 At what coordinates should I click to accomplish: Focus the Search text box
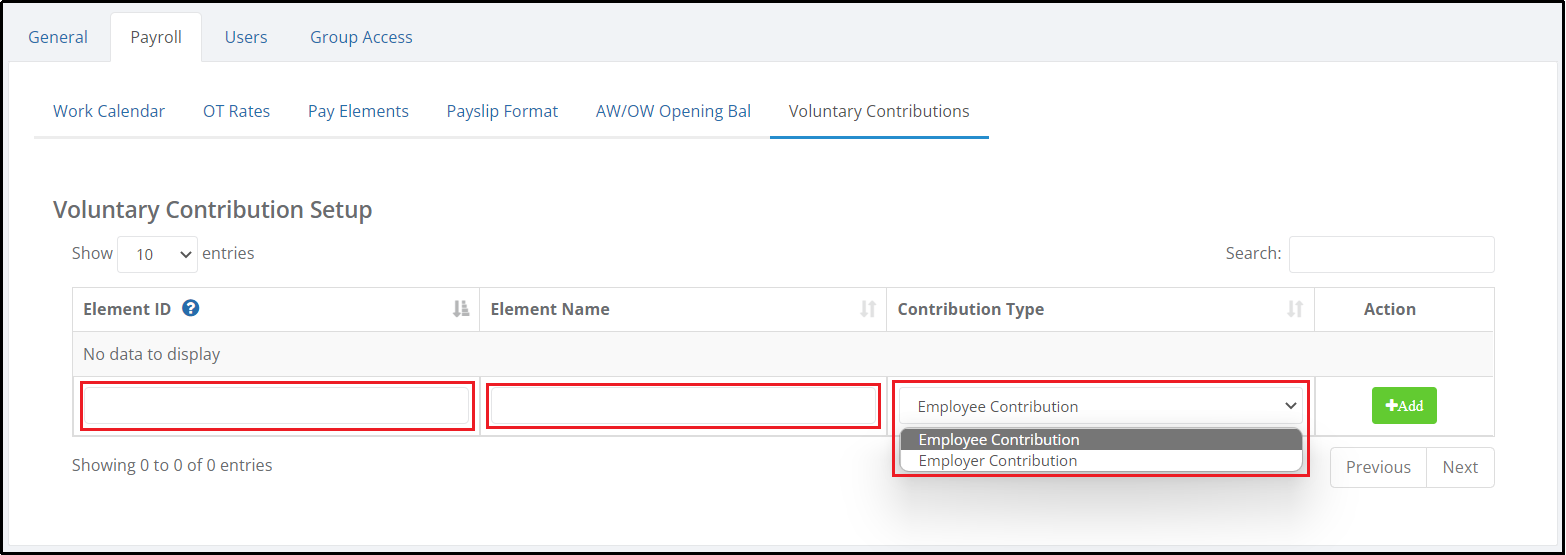click(x=1392, y=254)
